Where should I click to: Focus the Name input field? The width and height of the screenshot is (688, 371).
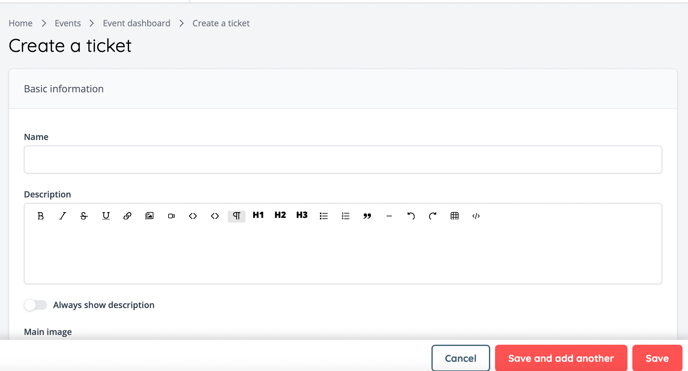click(343, 160)
